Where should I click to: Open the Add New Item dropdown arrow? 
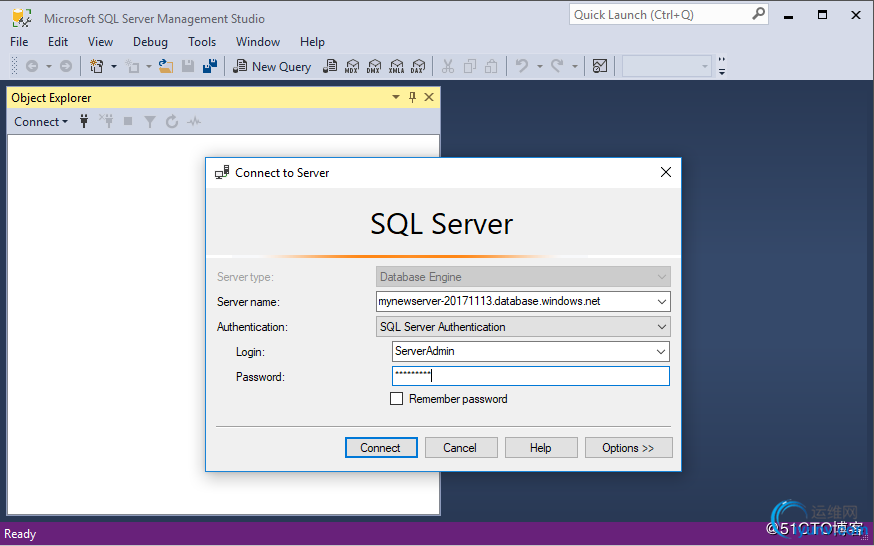(x=148, y=66)
